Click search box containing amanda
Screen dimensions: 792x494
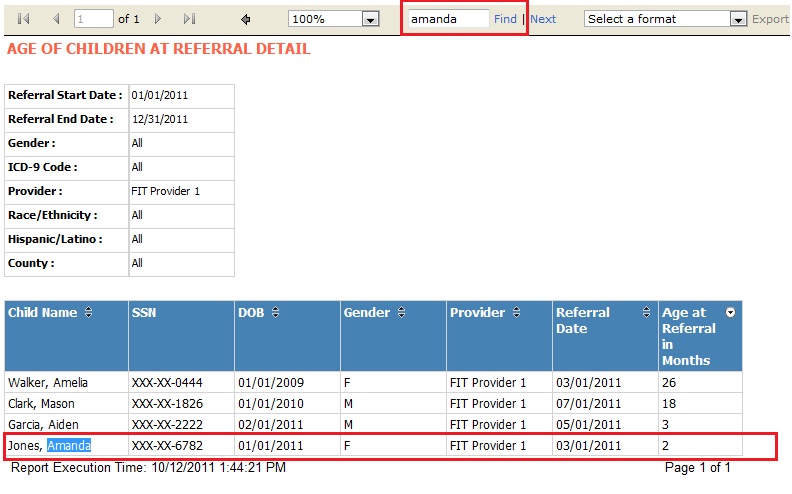coord(448,19)
